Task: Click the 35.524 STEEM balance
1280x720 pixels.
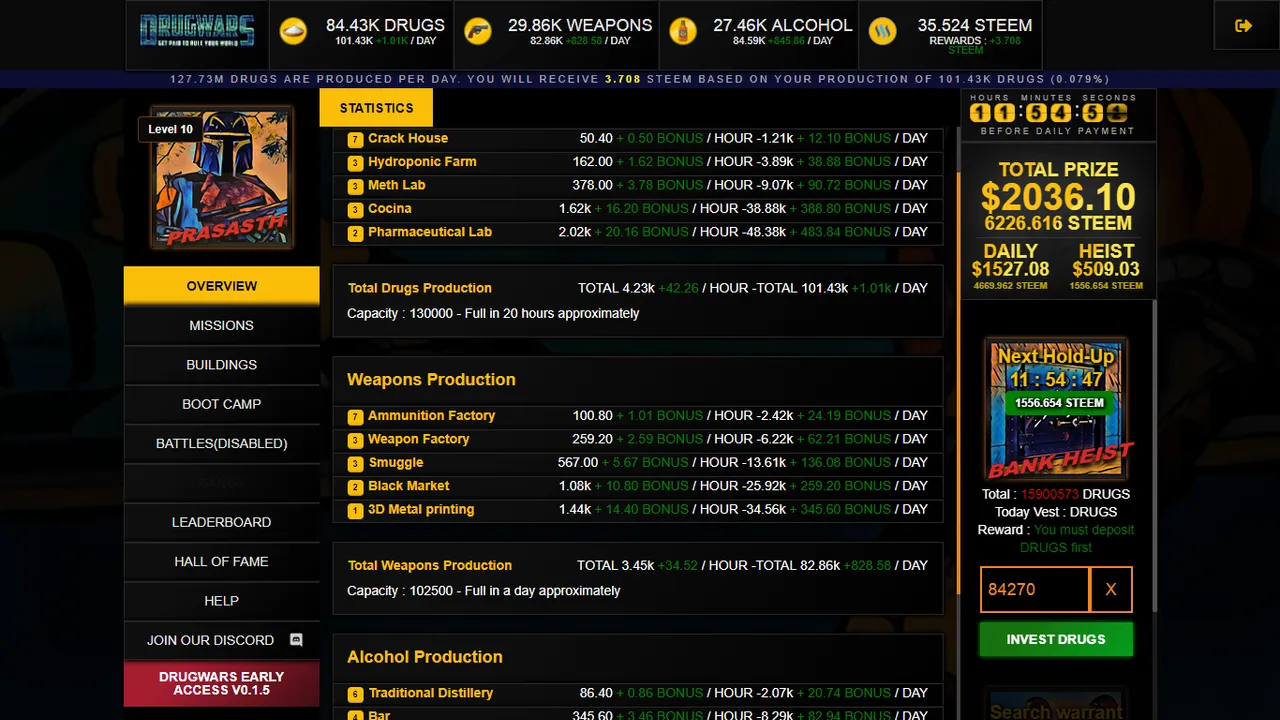Action: (x=974, y=25)
